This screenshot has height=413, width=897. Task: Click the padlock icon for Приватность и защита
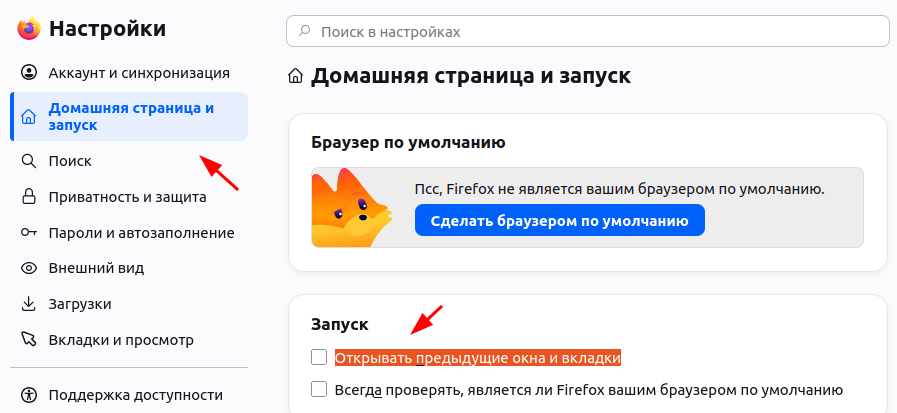click(28, 197)
